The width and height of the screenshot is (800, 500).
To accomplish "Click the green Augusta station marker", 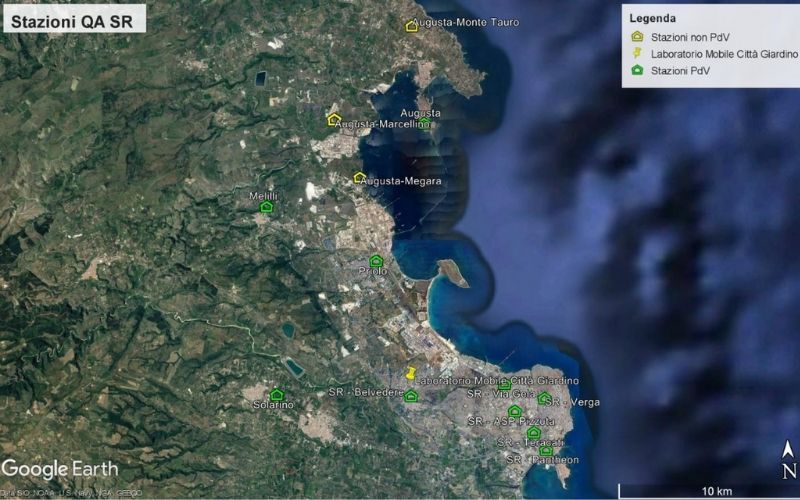I will click(425, 123).
